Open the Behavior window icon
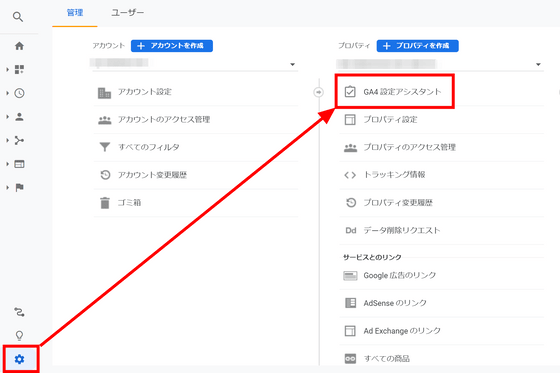 [19, 164]
